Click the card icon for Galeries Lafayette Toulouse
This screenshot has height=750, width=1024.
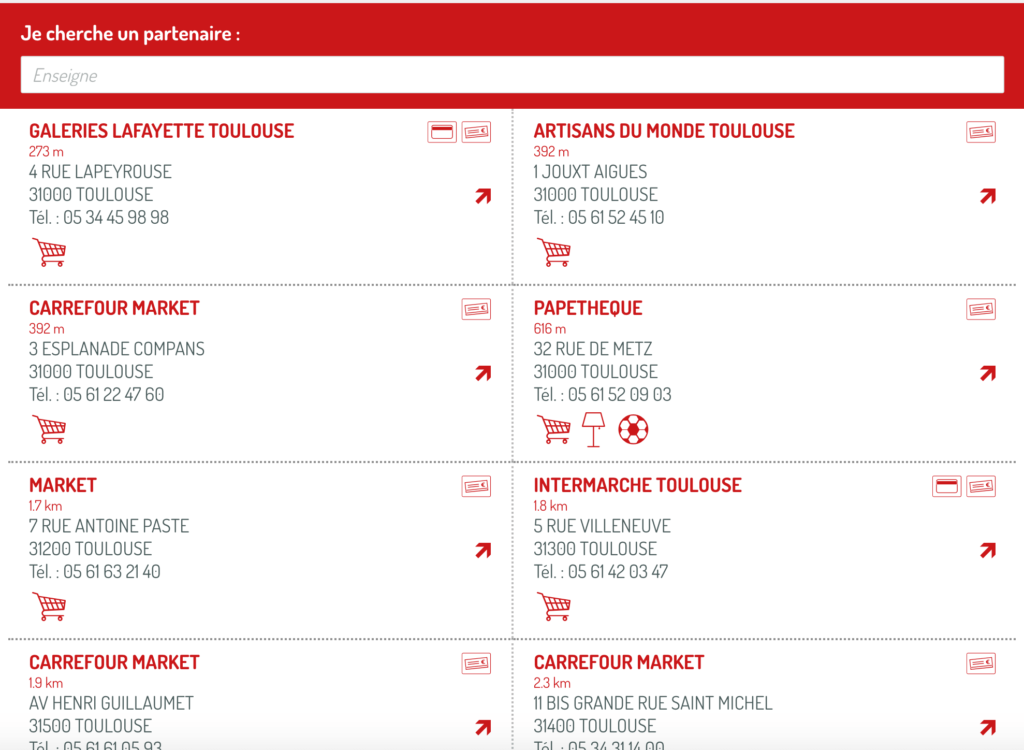coord(442,132)
